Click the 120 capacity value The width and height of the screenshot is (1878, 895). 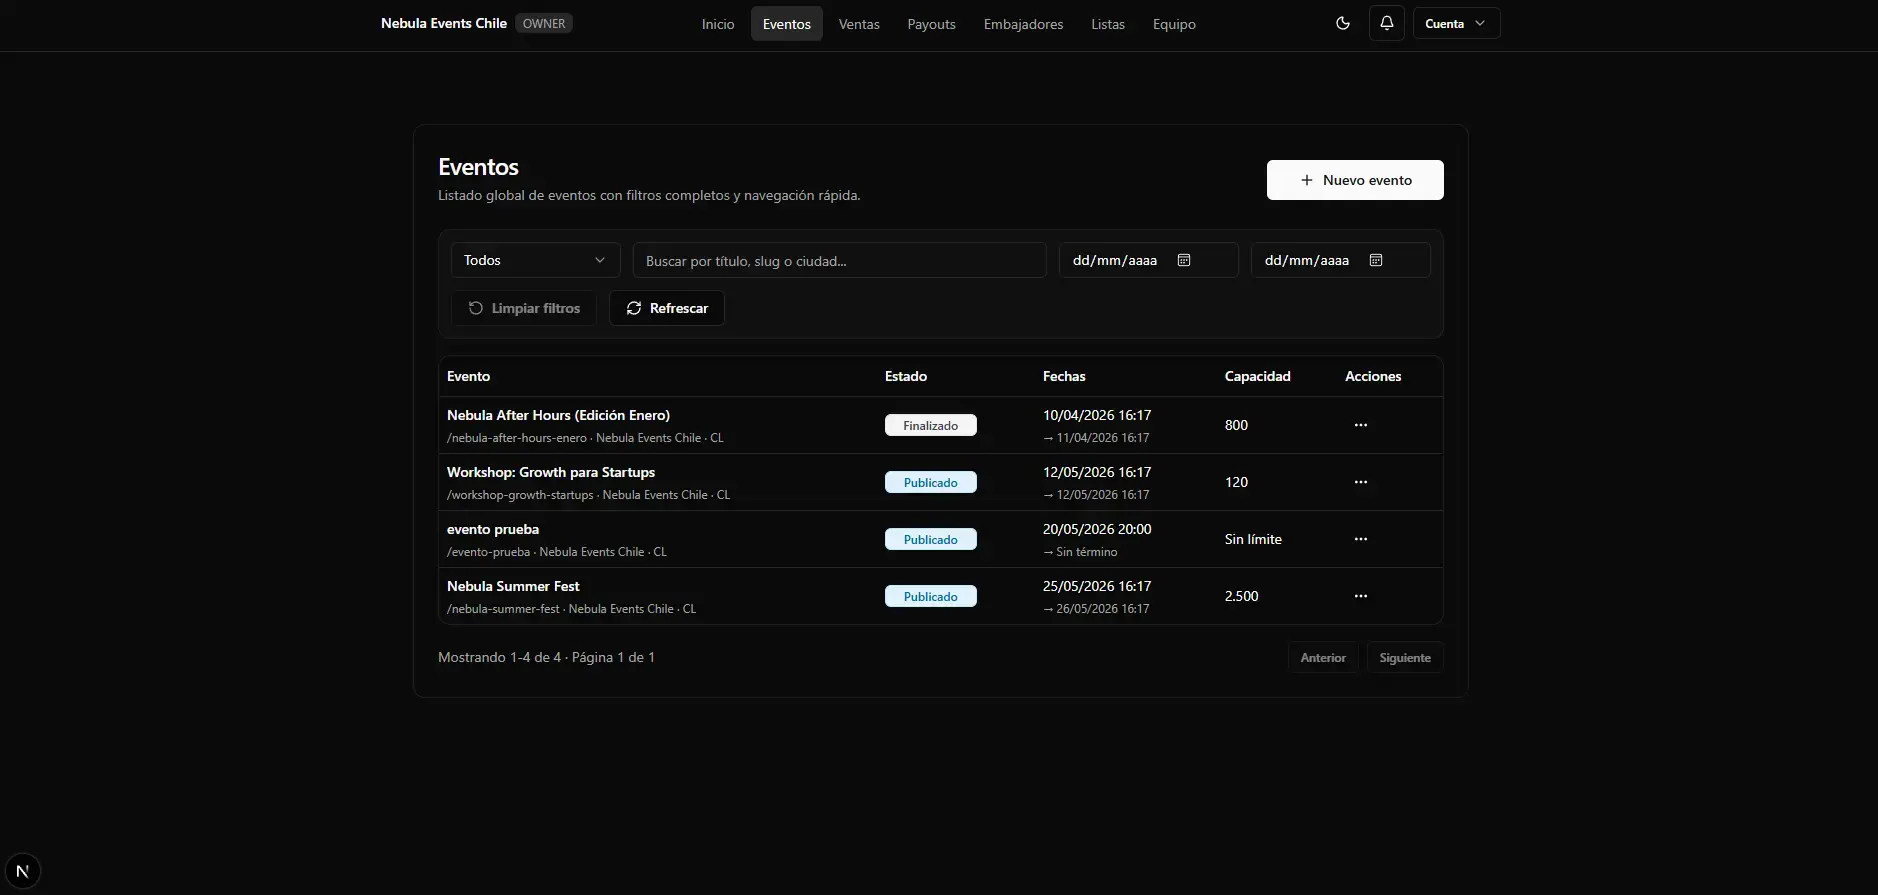(x=1236, y=482)
